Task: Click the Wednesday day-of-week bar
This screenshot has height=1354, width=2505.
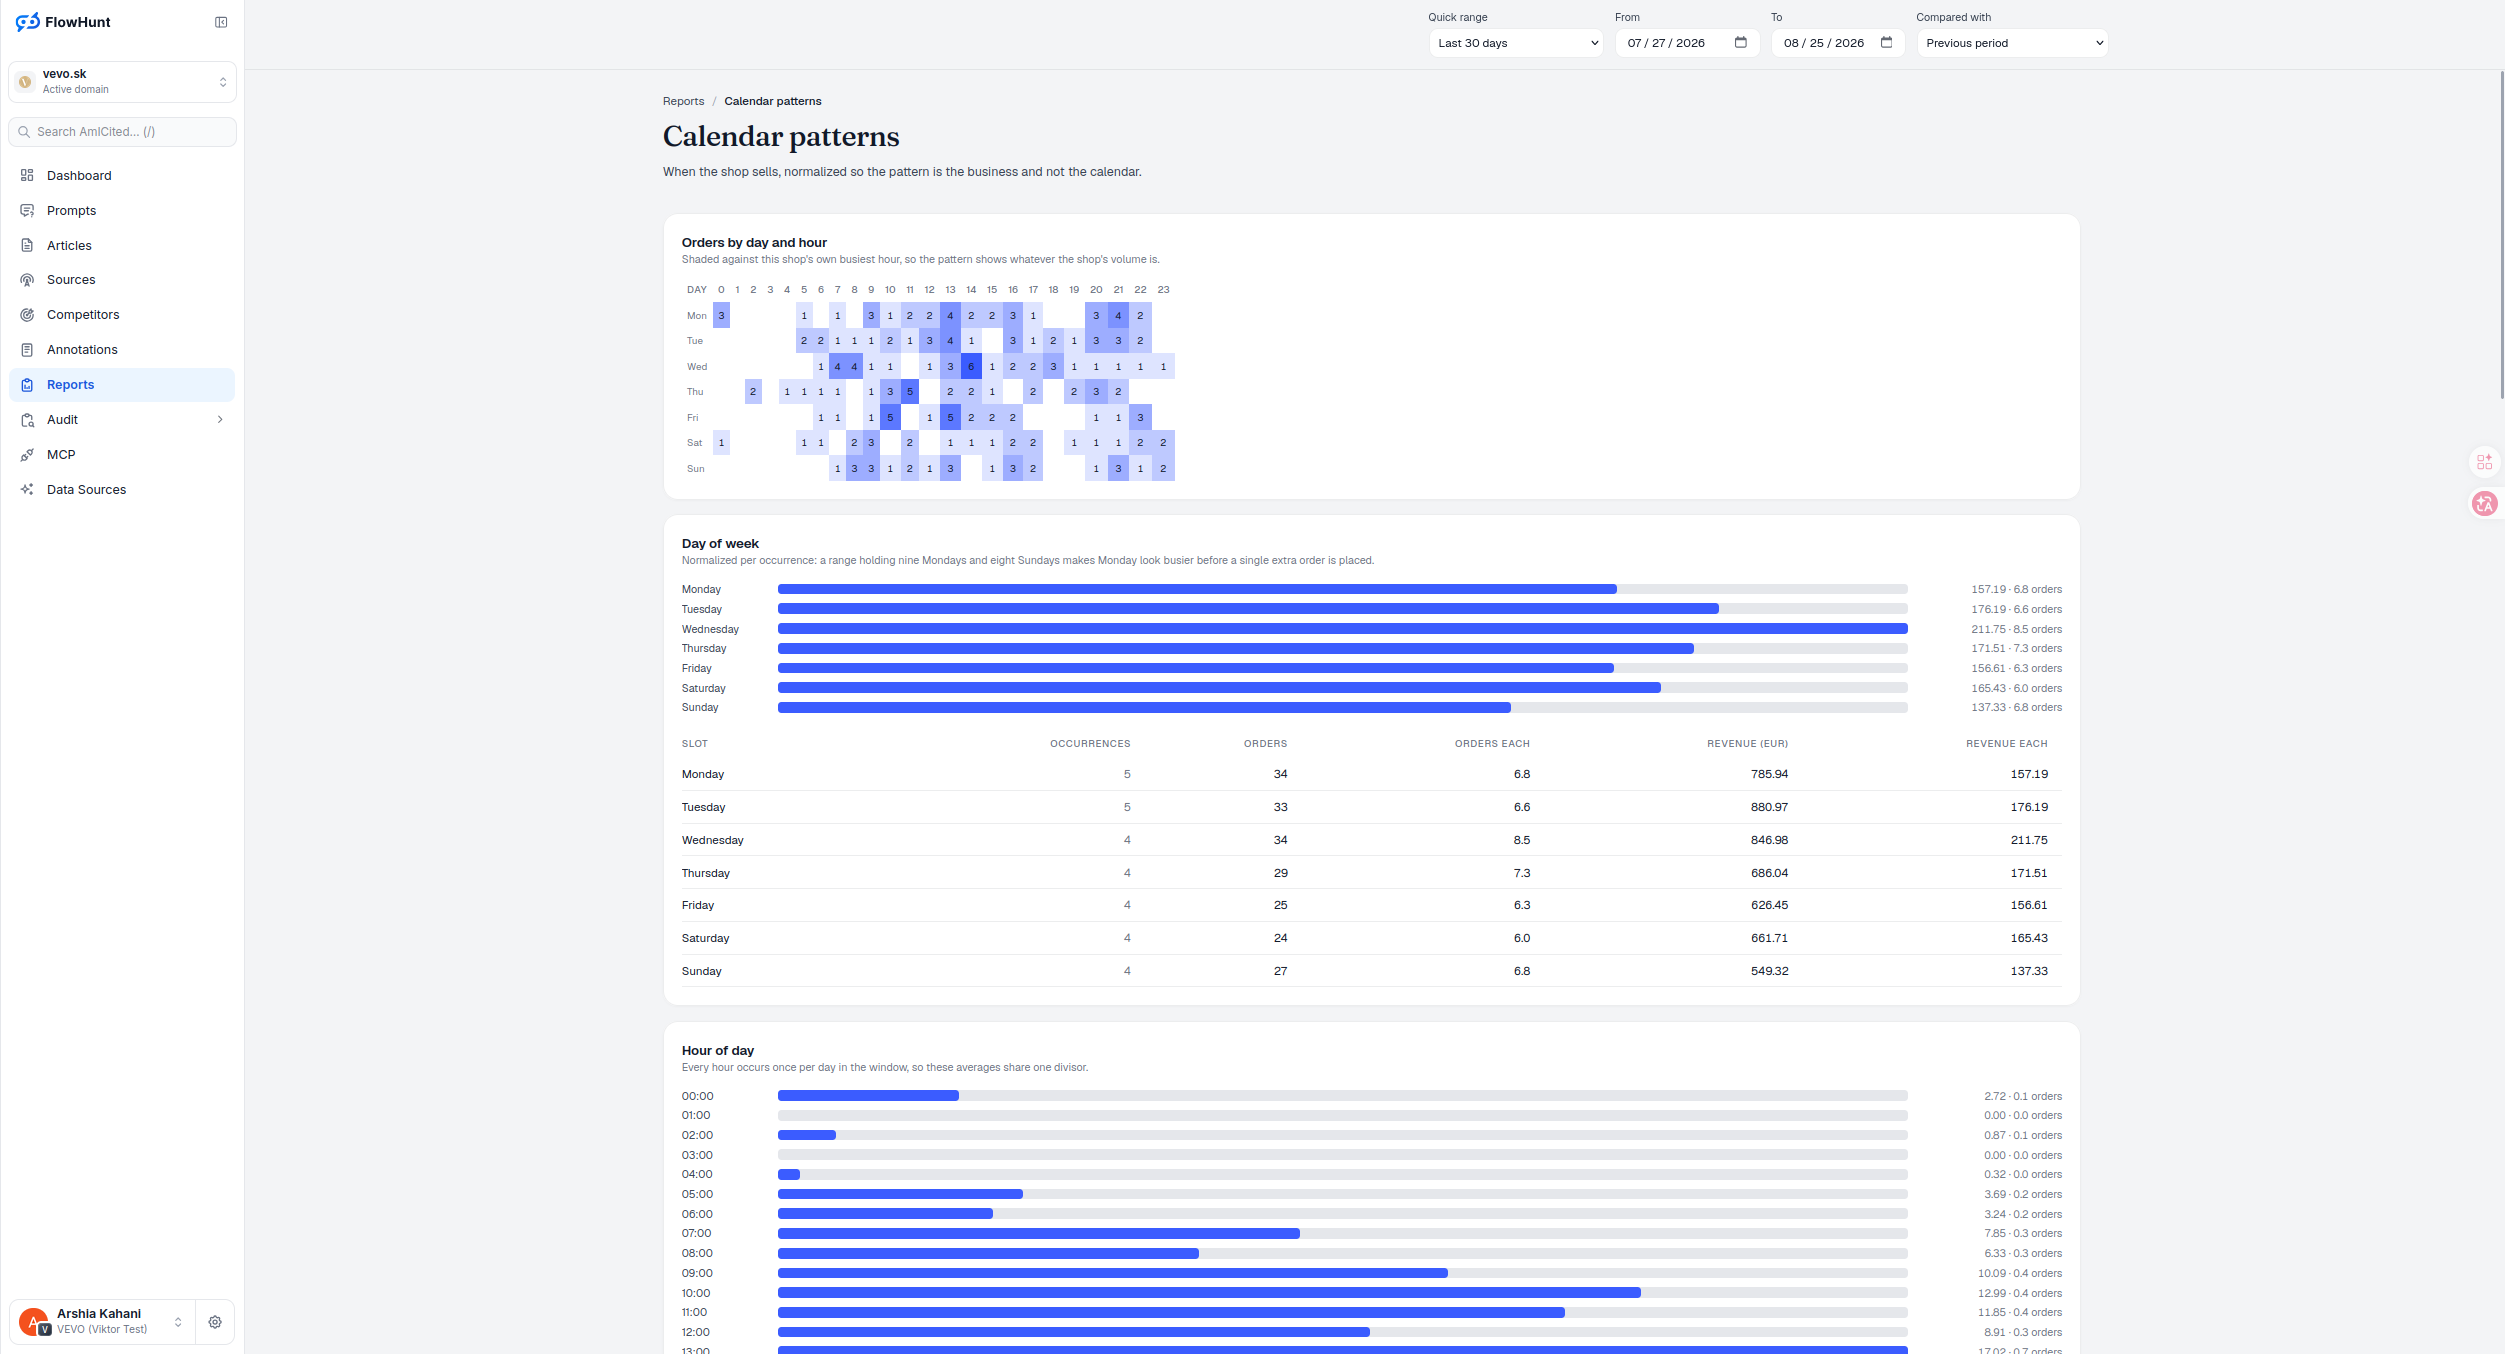Action: pos(1343,629)
